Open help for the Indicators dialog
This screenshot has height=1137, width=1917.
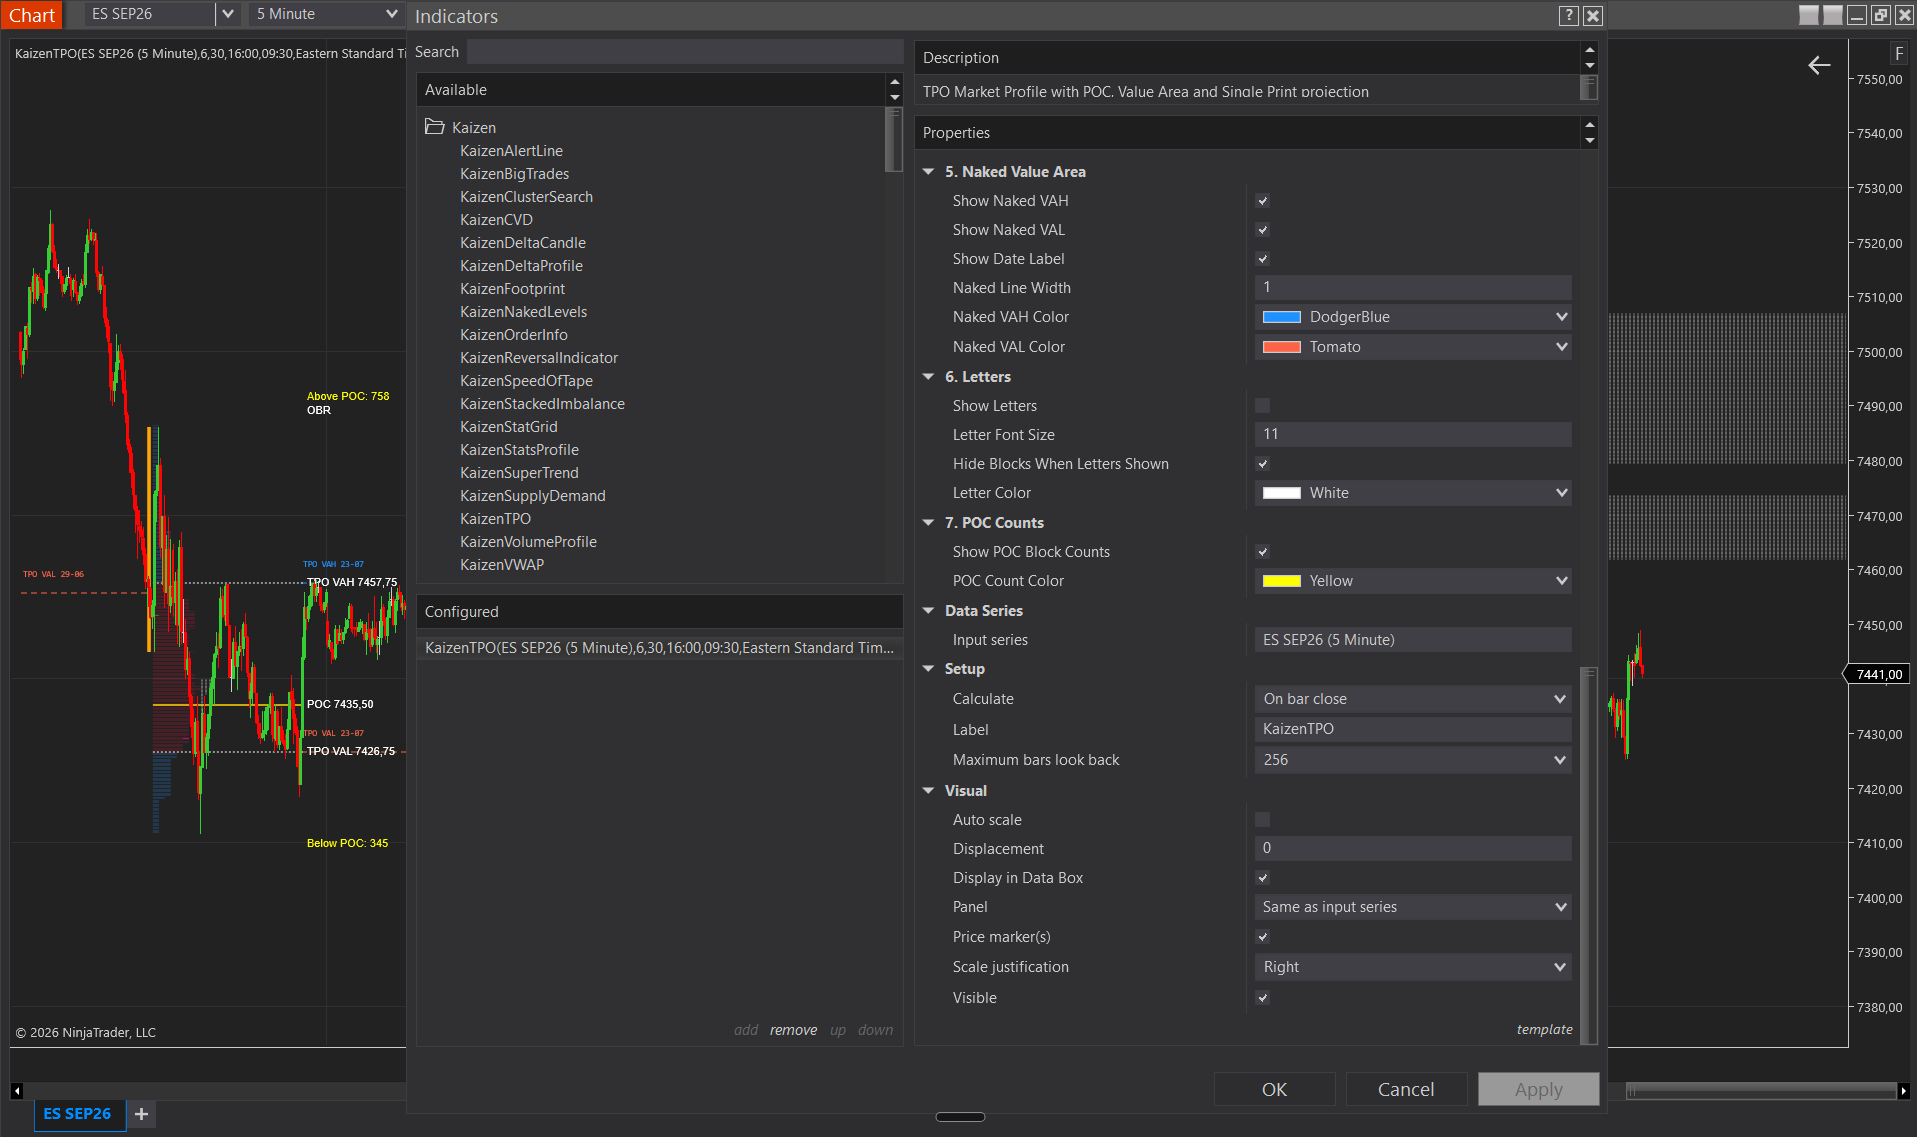[x=1569, y=16]
